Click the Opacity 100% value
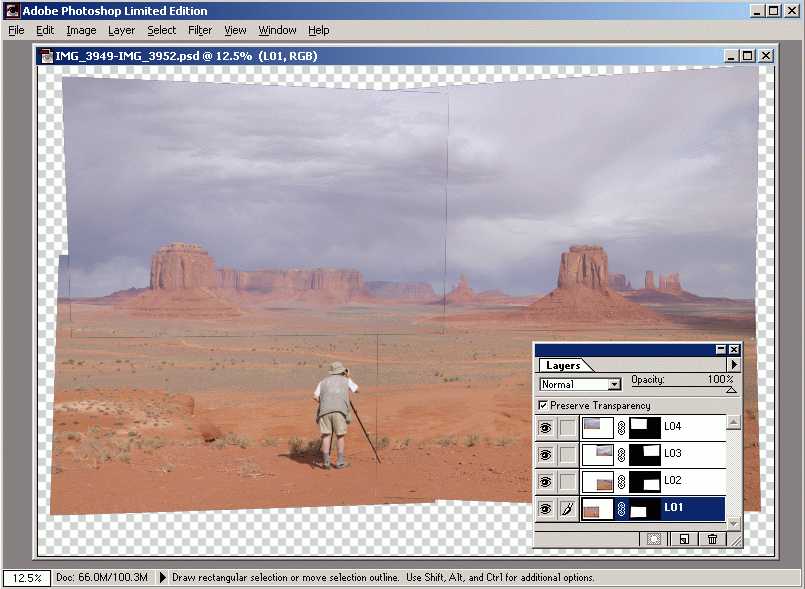805x589 pixels. [720, 379]
